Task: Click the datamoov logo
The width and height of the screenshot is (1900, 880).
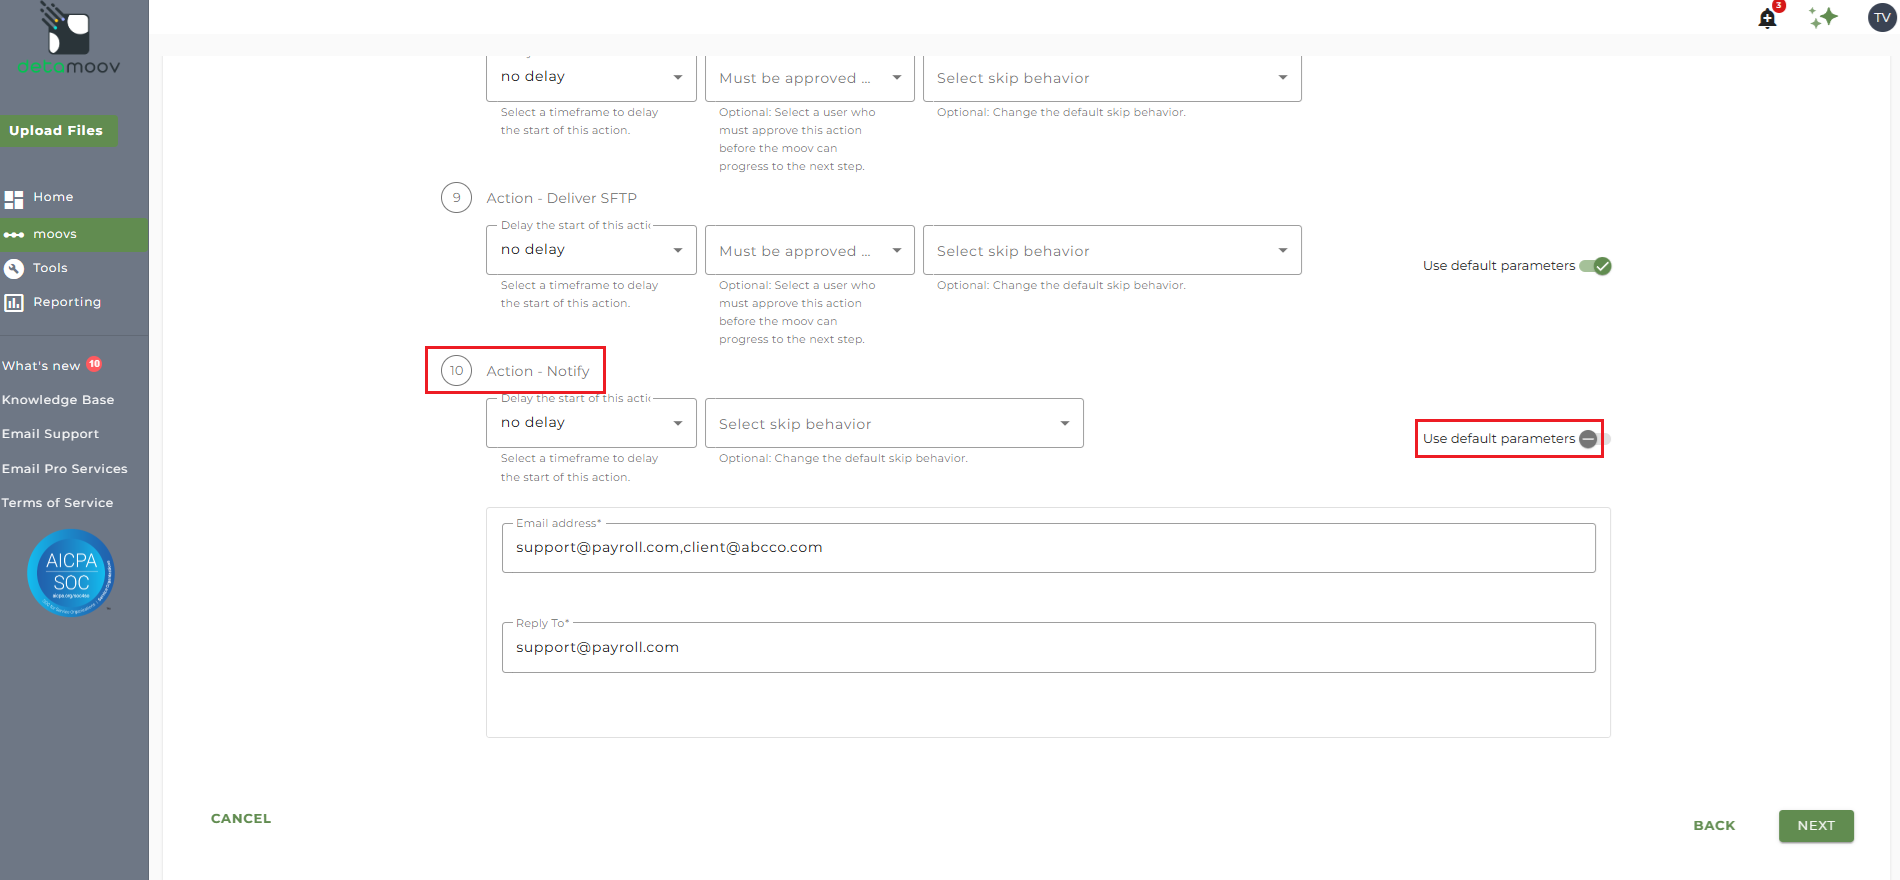Action: pos(68,40)
